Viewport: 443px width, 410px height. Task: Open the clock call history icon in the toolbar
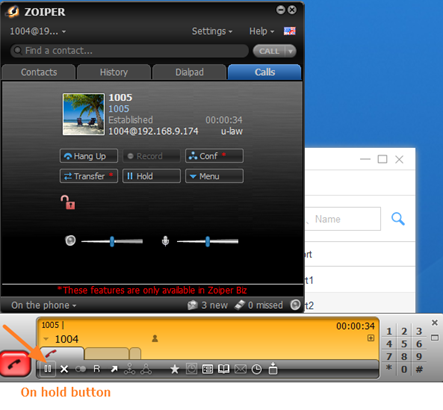(257, 369)
